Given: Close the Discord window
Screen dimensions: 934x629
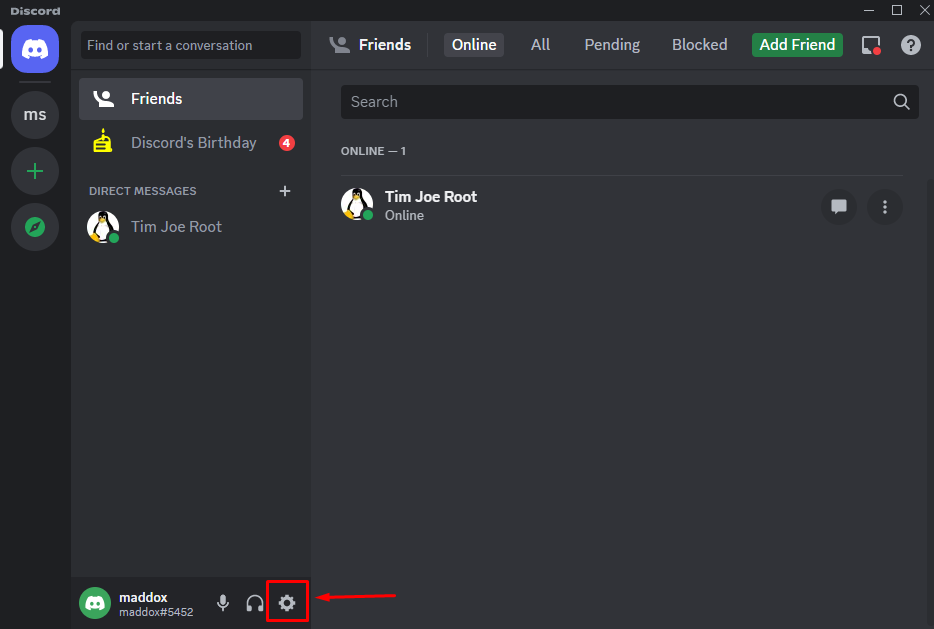Looking at the screenshot, I should (924, 10).
